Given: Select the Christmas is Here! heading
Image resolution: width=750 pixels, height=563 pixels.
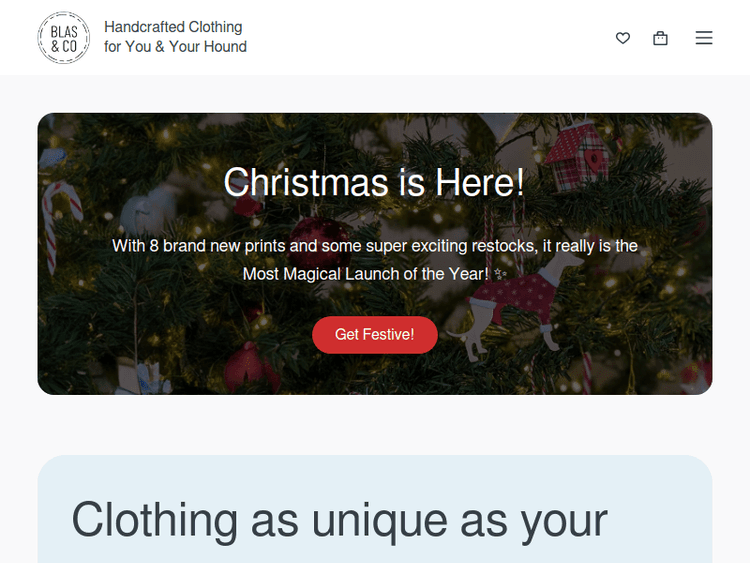Looking at the screenshot, I should (374, 182).
